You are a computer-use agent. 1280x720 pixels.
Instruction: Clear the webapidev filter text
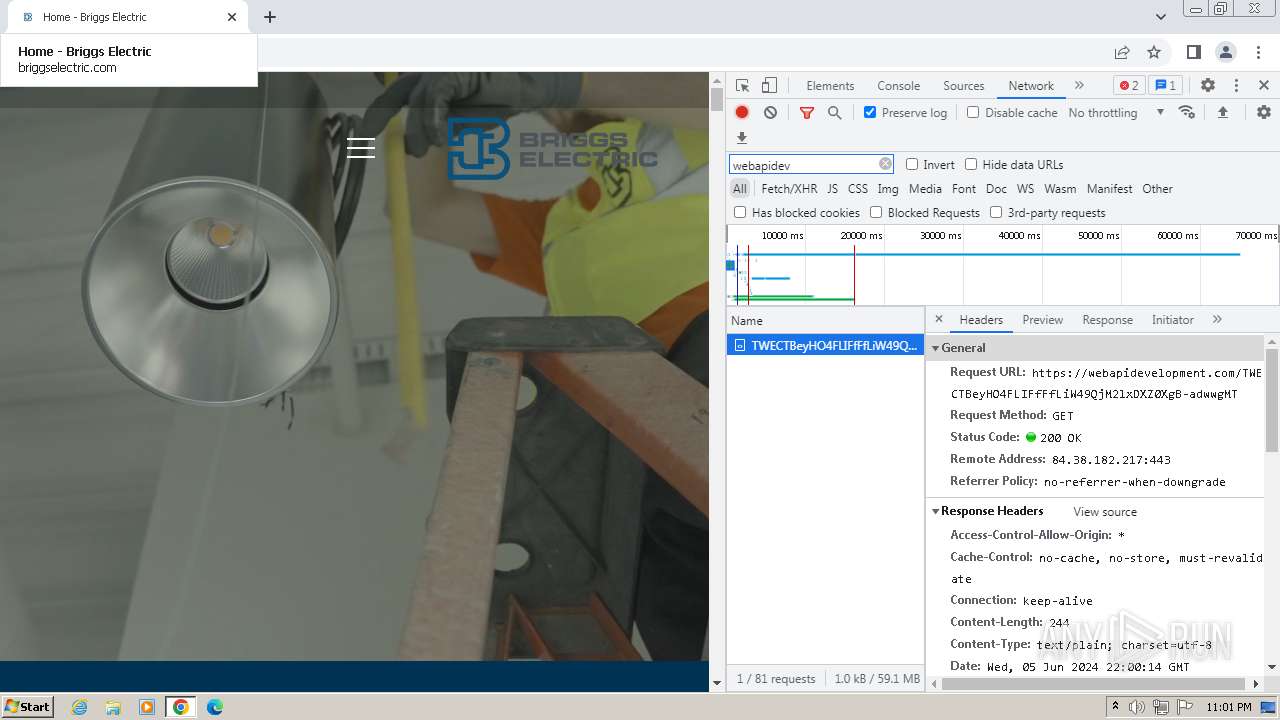(x=885, y=164)
